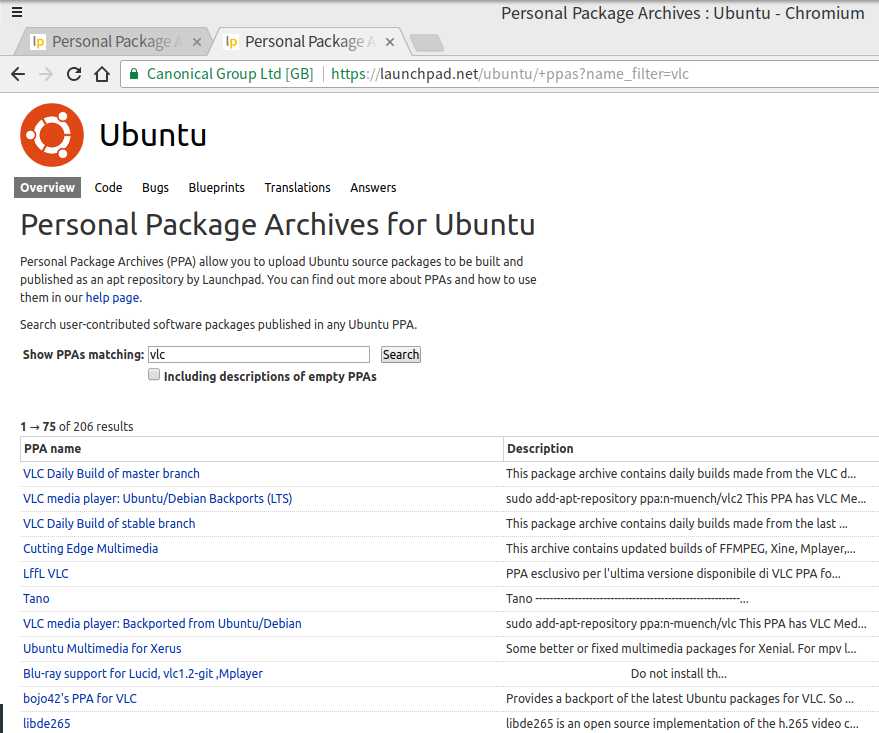Open VLC media player: Backported from Ubuntu/Debian
Image resolution: width=879 pixels, height=733 pixels.
162,623
